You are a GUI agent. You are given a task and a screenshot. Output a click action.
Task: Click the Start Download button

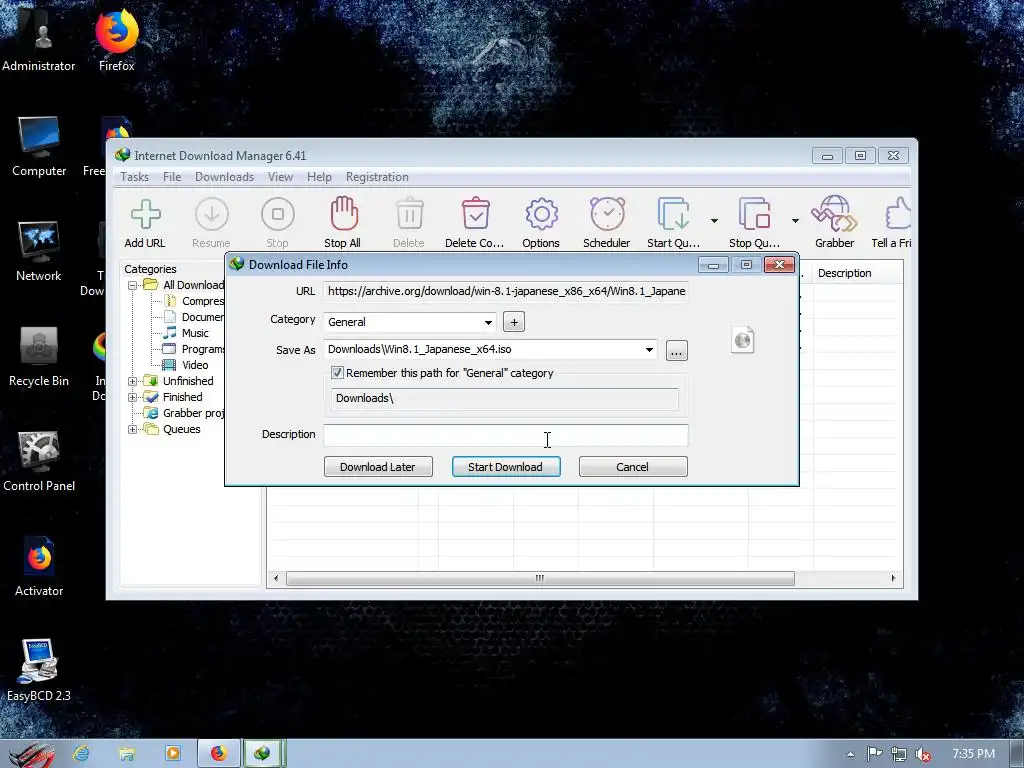tap(506, 466)
